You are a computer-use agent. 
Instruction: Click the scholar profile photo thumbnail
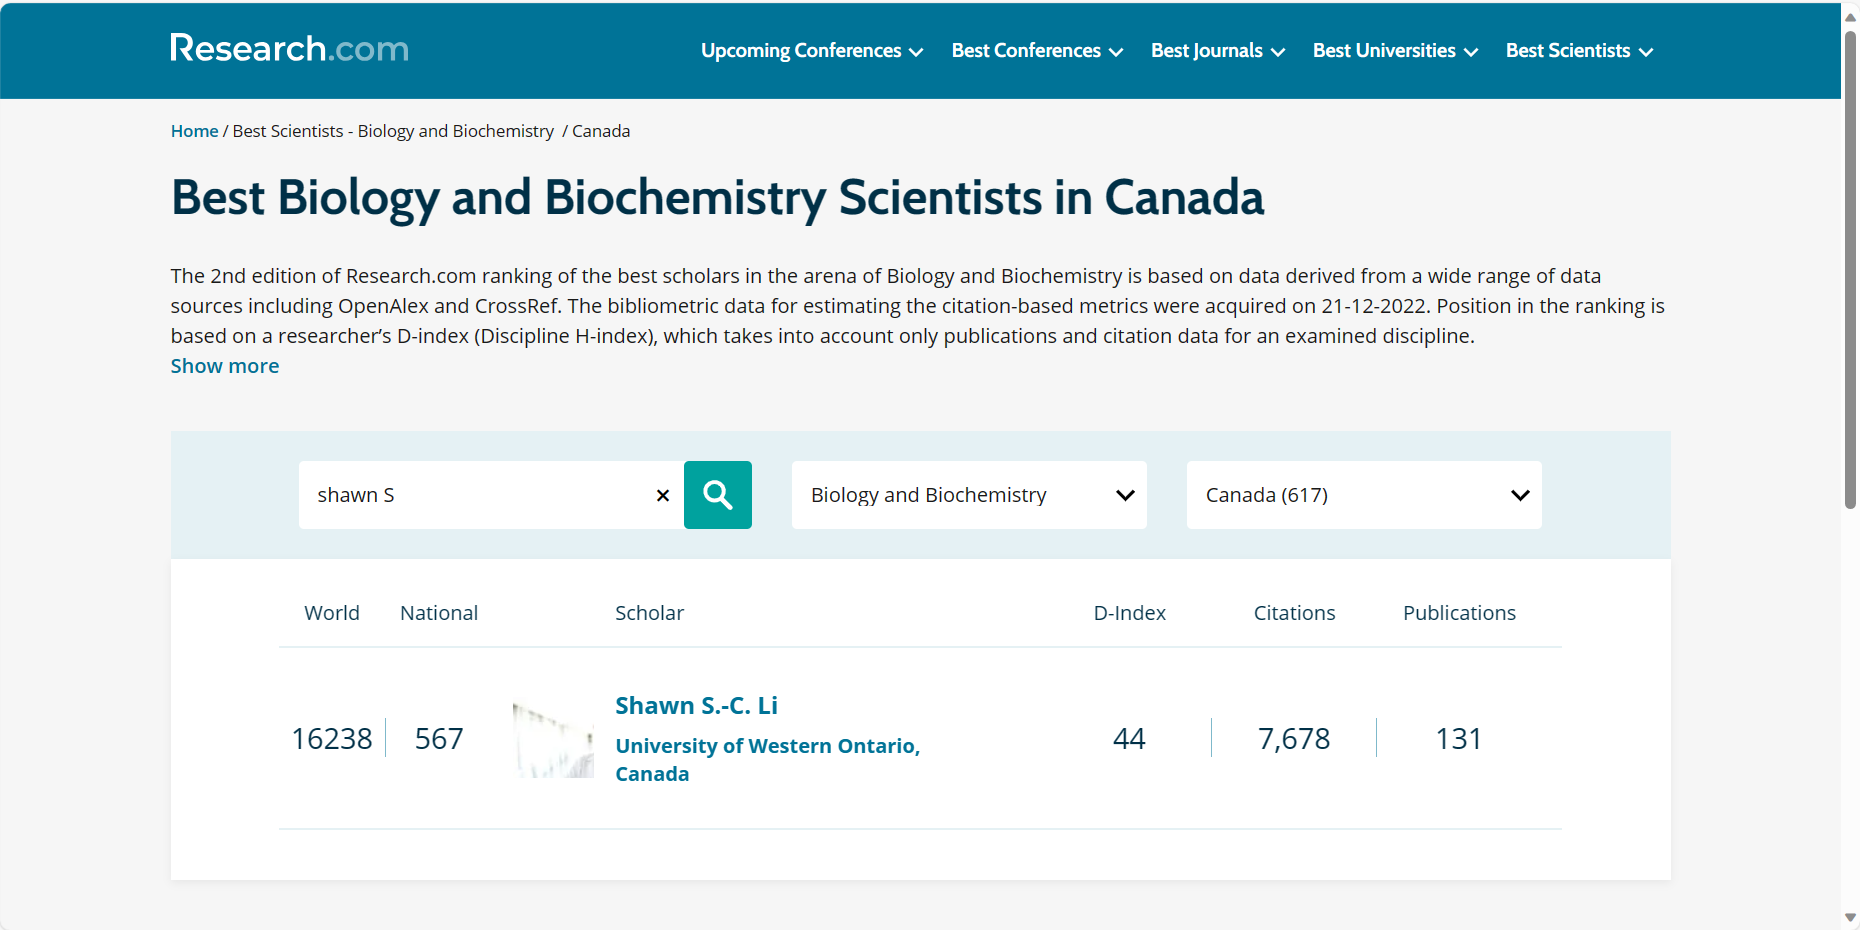(x=553, y=740)
